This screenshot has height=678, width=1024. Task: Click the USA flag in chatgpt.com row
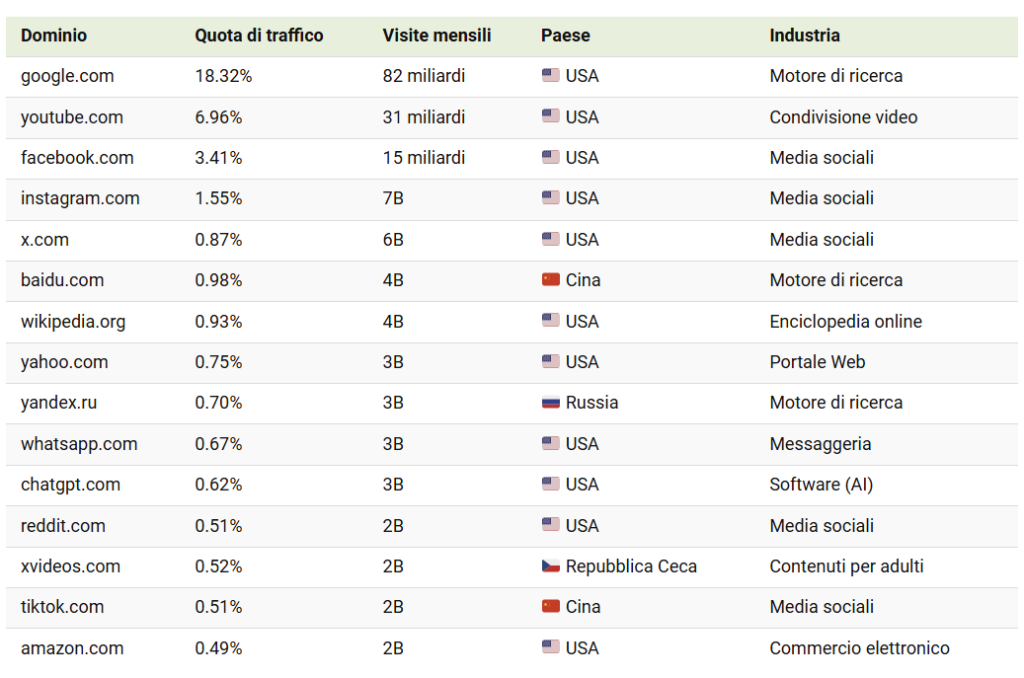[551, 485]
